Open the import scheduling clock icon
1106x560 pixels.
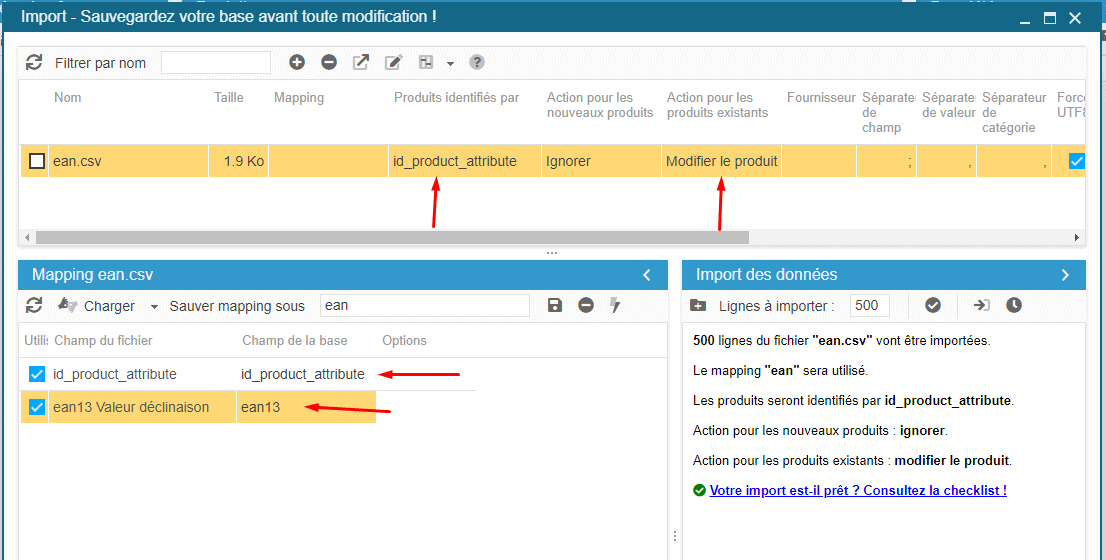(x=1014, y=305)
